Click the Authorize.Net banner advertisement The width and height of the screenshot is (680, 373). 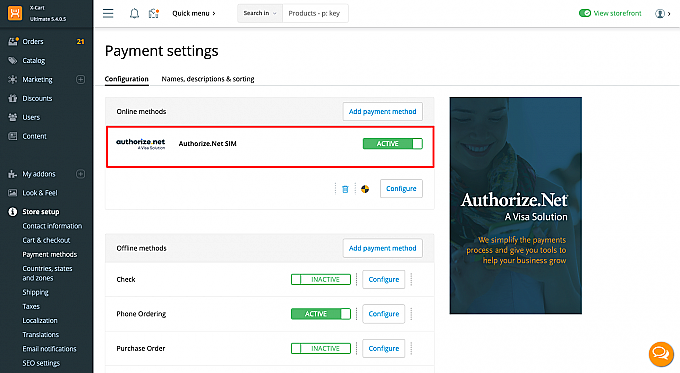point(516,205)
